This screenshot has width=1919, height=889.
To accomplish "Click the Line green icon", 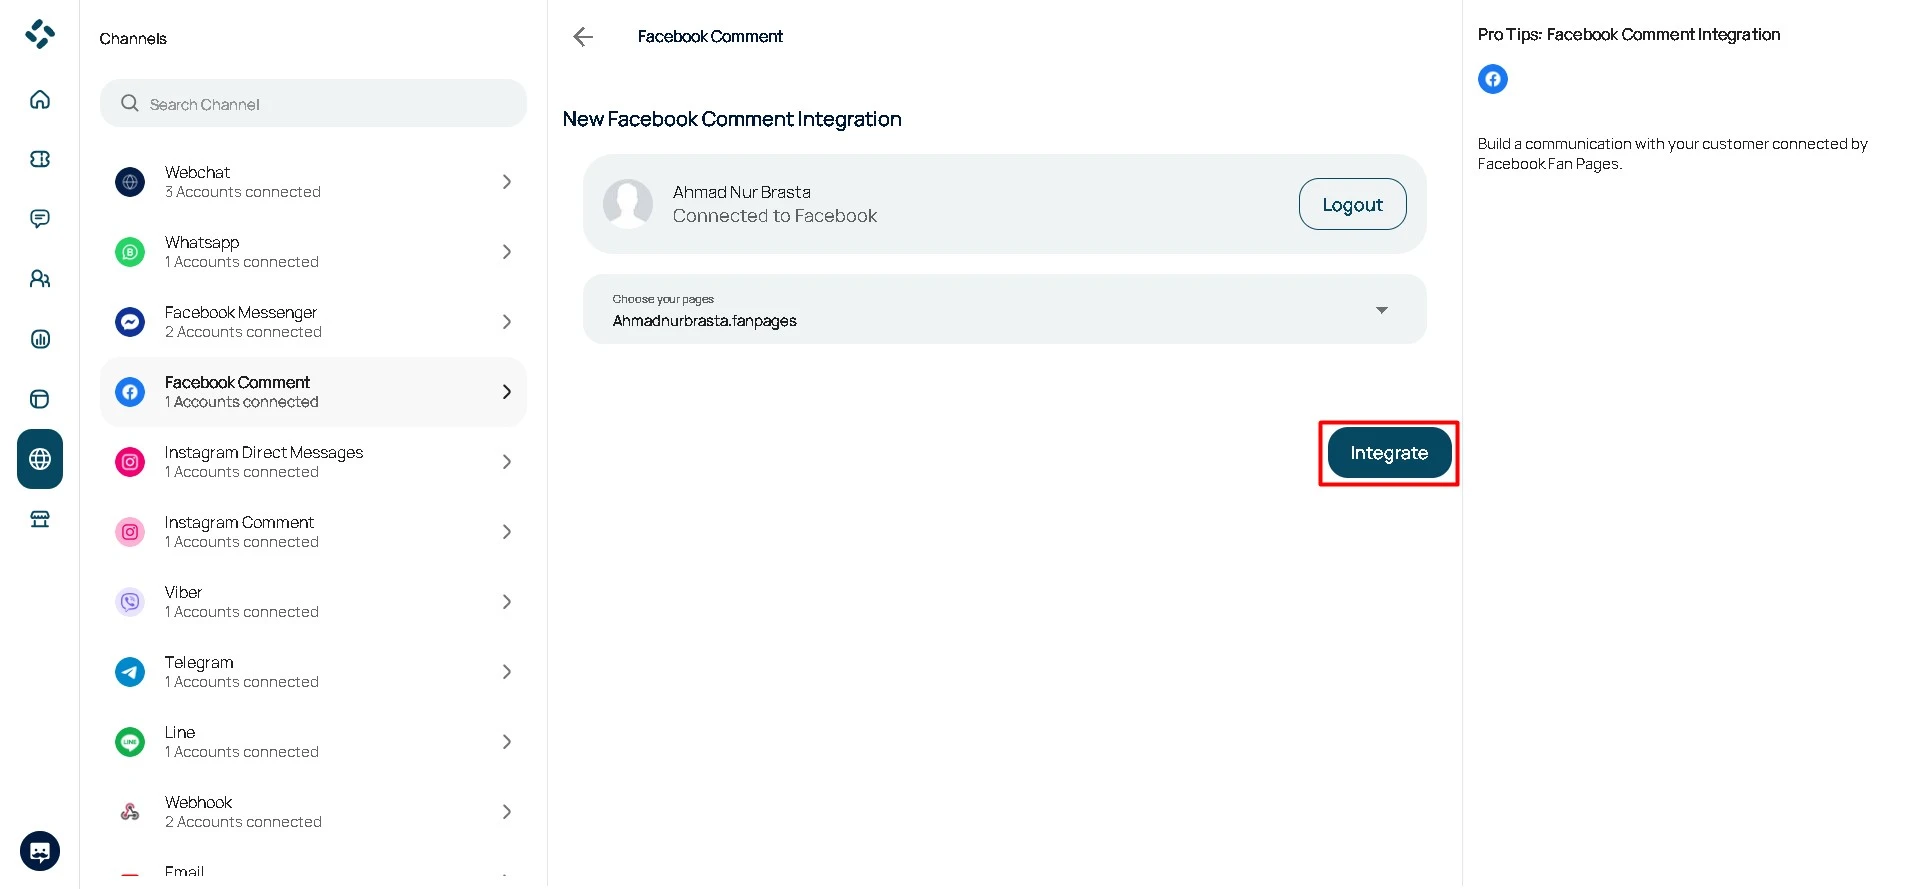I will [130, 742].
